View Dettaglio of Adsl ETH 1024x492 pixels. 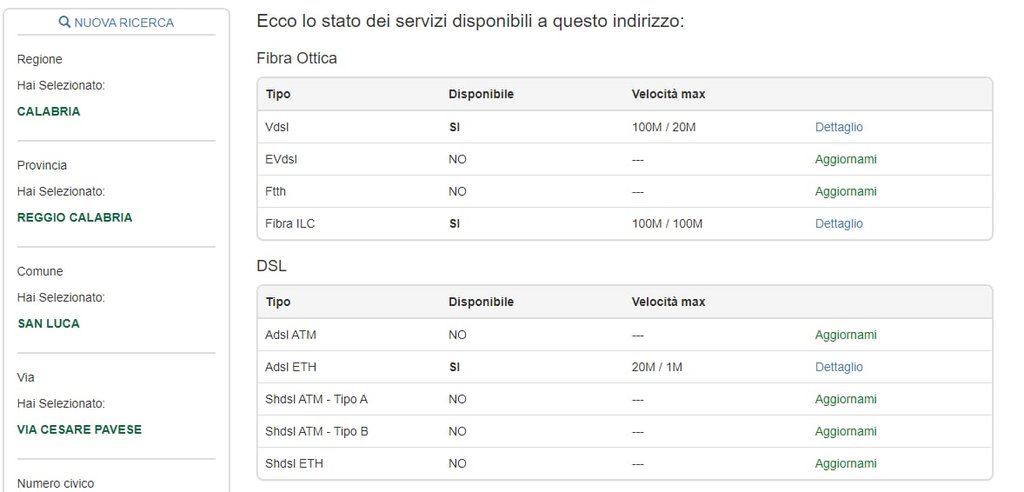pos(838,367)
